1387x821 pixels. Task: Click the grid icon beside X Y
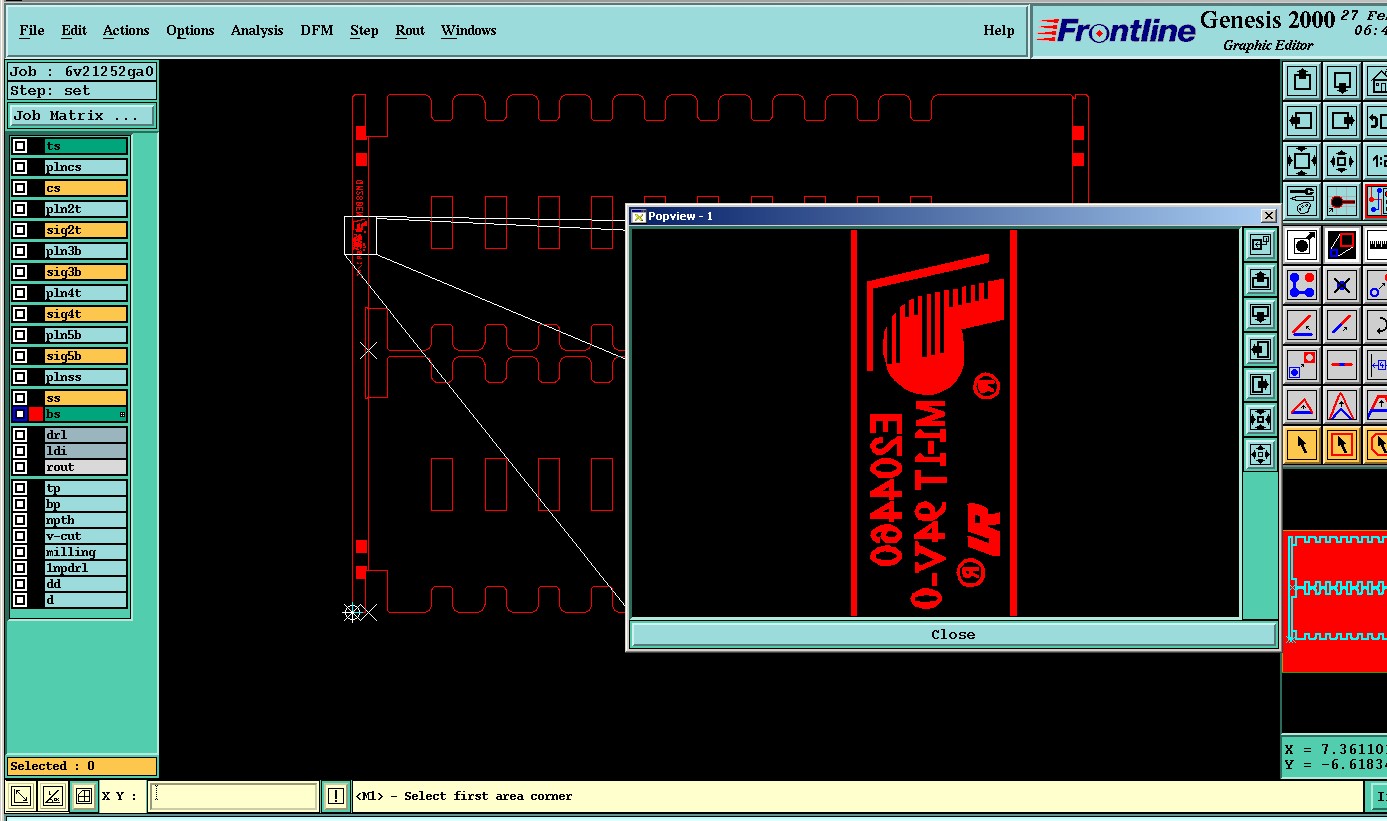pos(84,796)
